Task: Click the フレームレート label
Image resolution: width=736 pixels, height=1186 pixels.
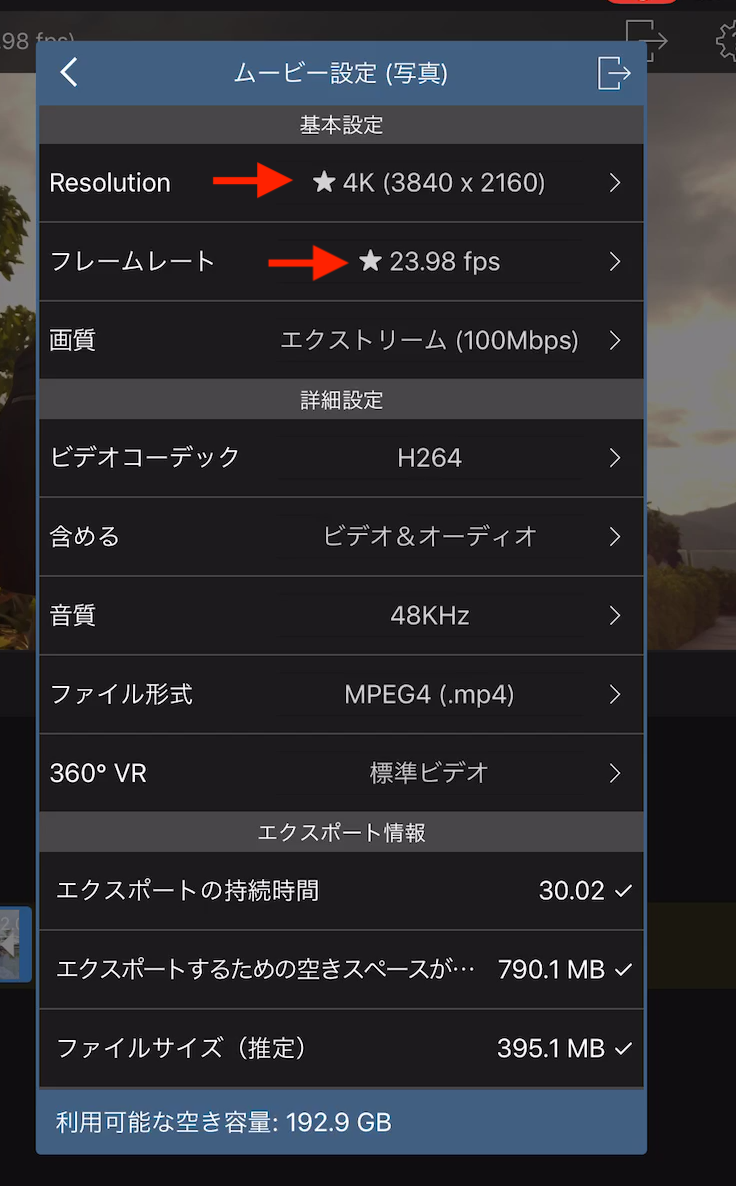Action: point(132,262)
